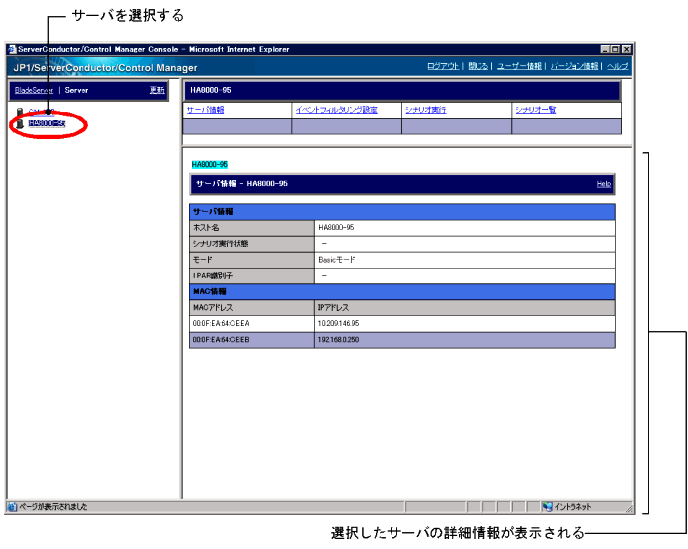Click the モード label cell
688x549 pixels.
point(252,260)
